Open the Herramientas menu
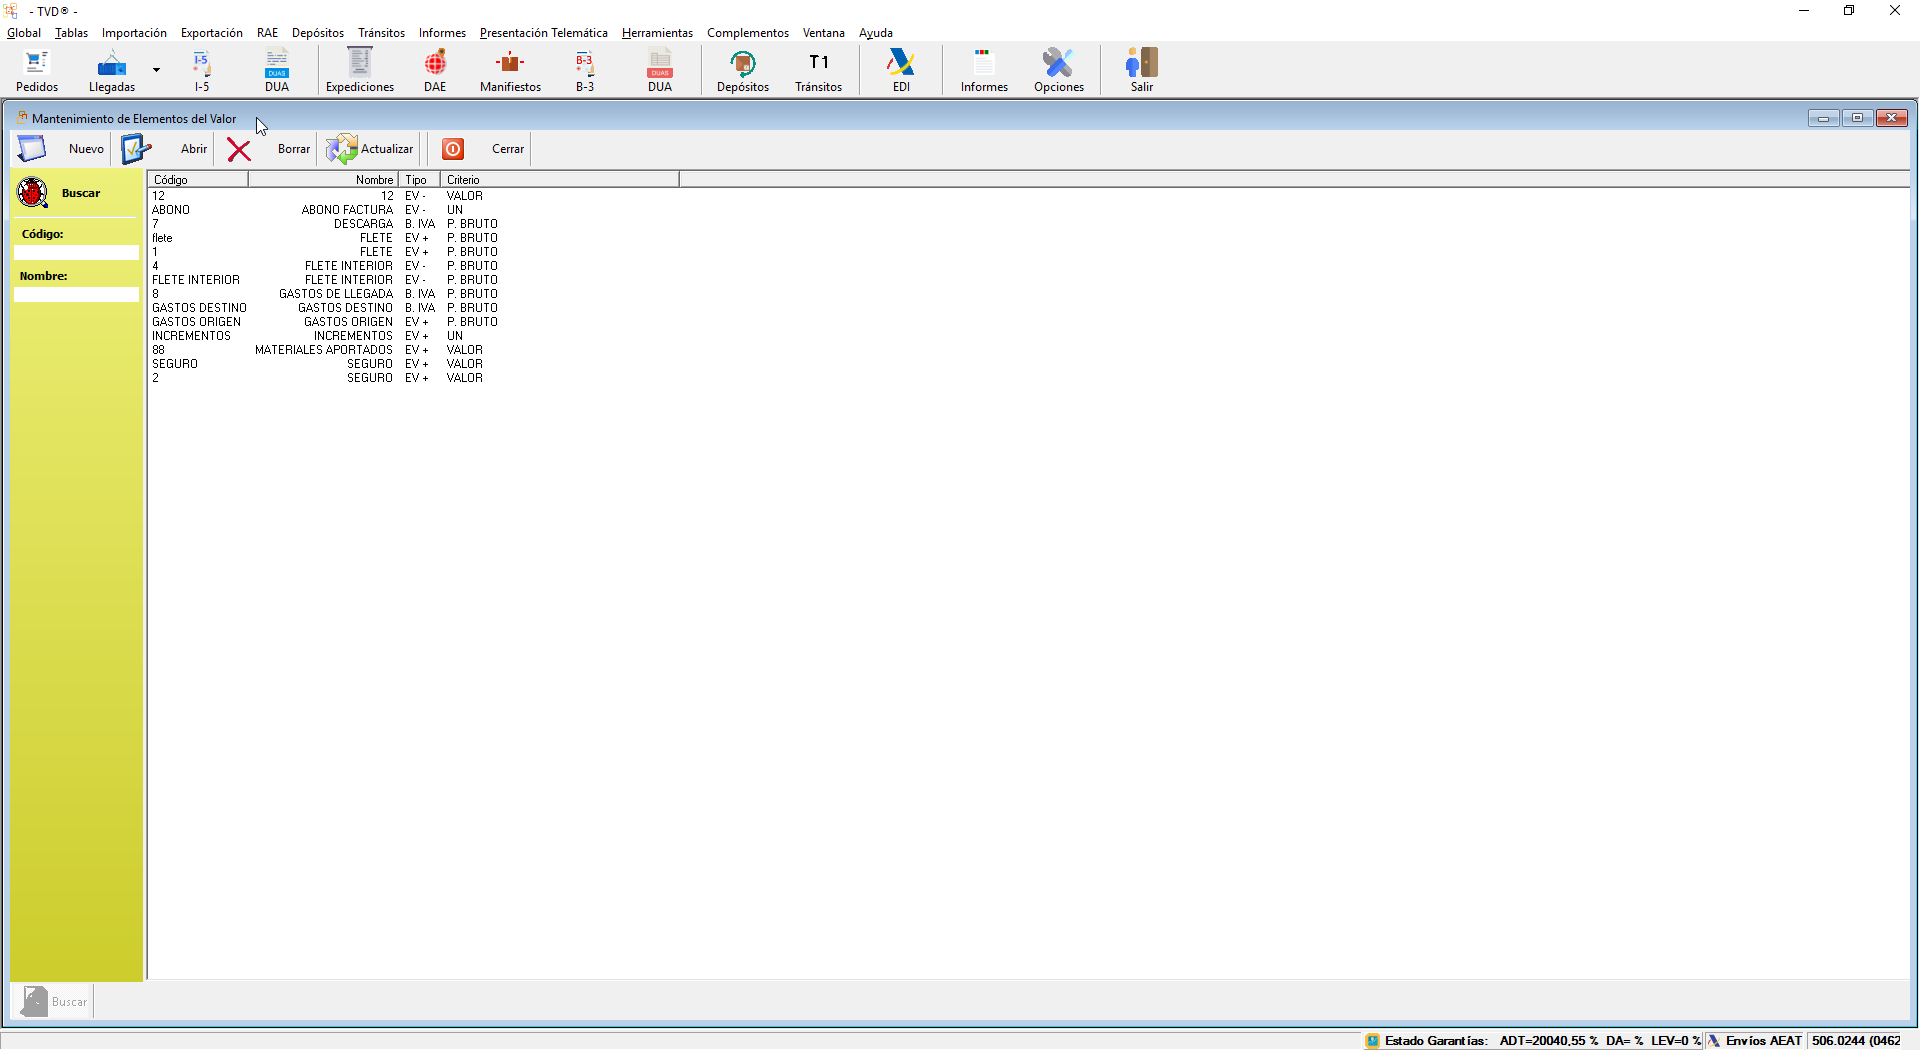Screen dimensions: 1920x1050 pyautogui.click(x=657, y=33)
